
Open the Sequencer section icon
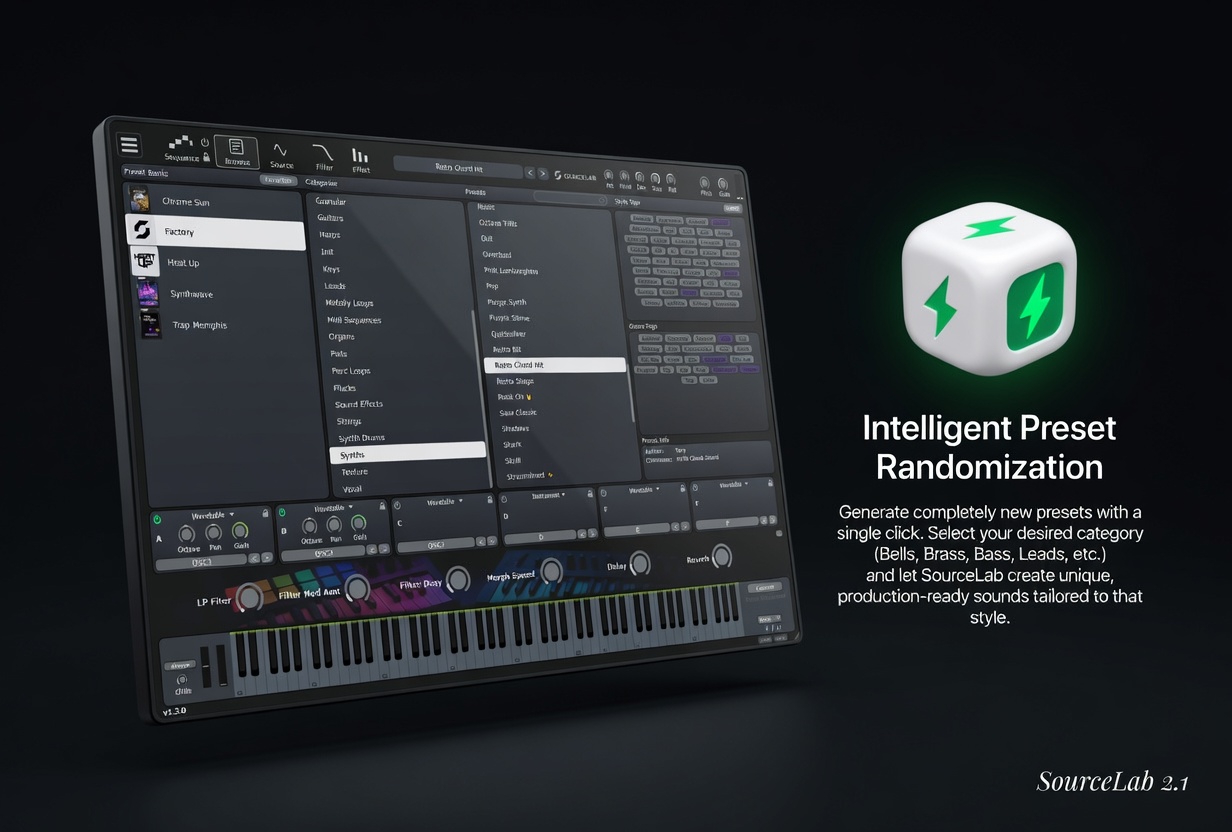[180, 143]
